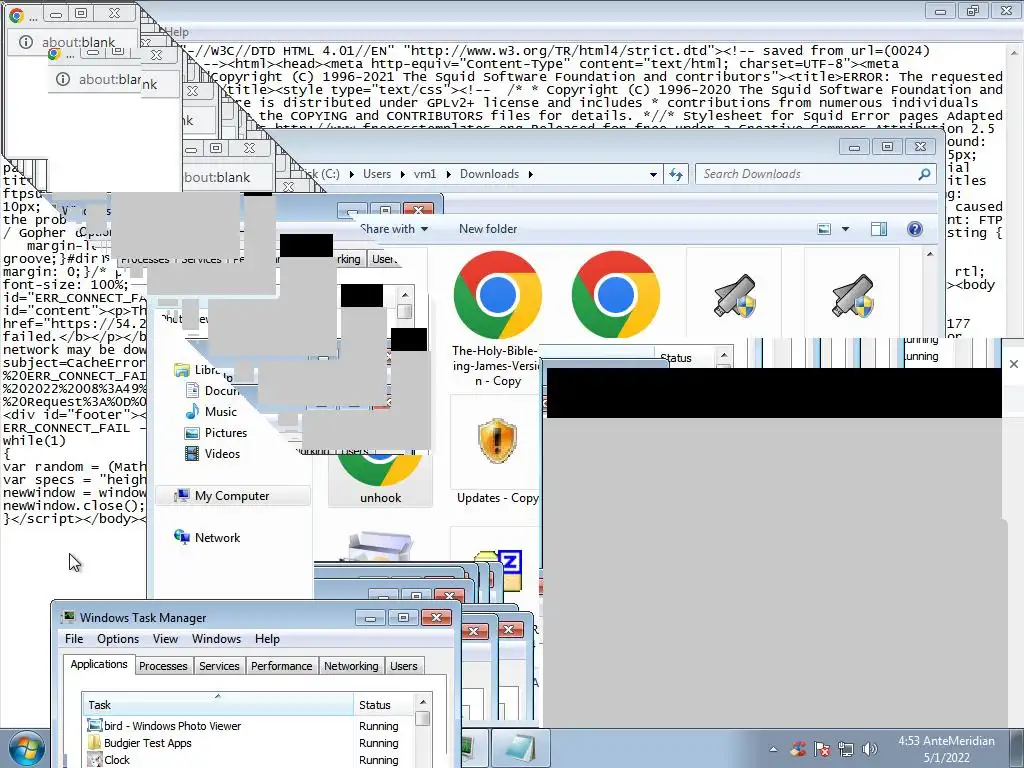Expand the breadcrumb arrow after Downloads

pos(530,174)
